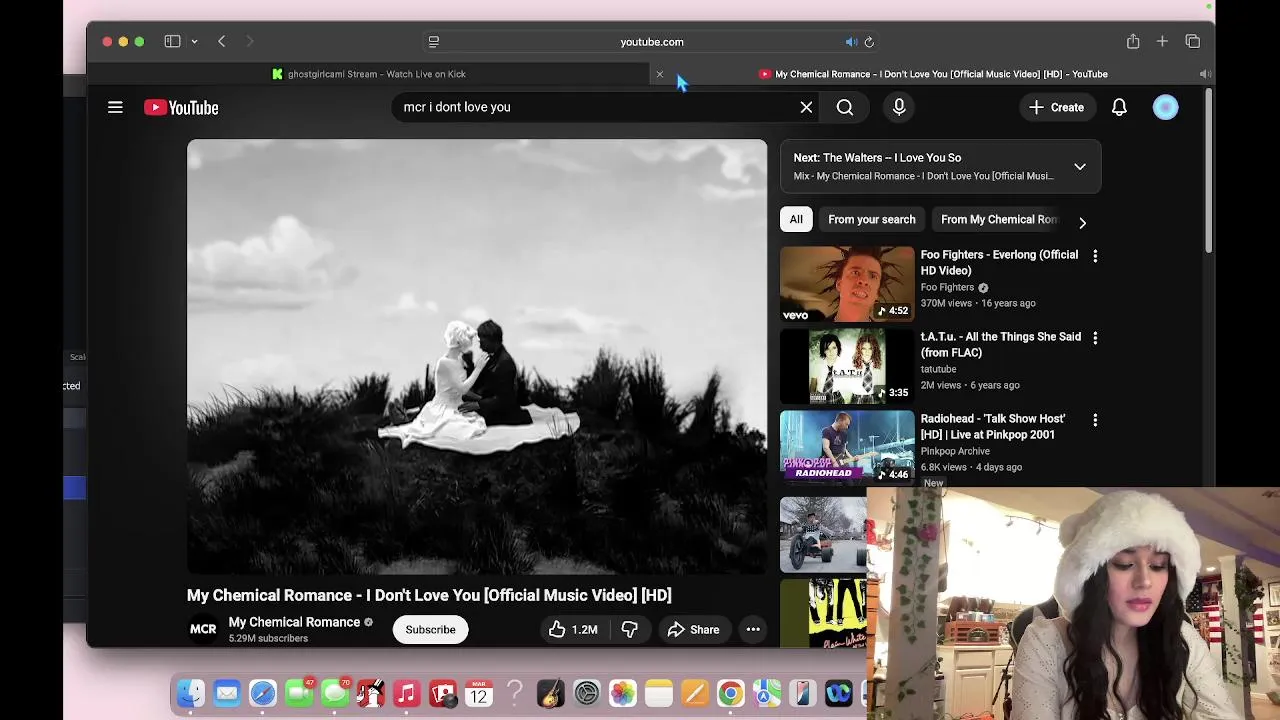This screenshot has width=1280, height=720.
Task: Expand the Safari sidebar dropdown arrow
Action: 194,41
